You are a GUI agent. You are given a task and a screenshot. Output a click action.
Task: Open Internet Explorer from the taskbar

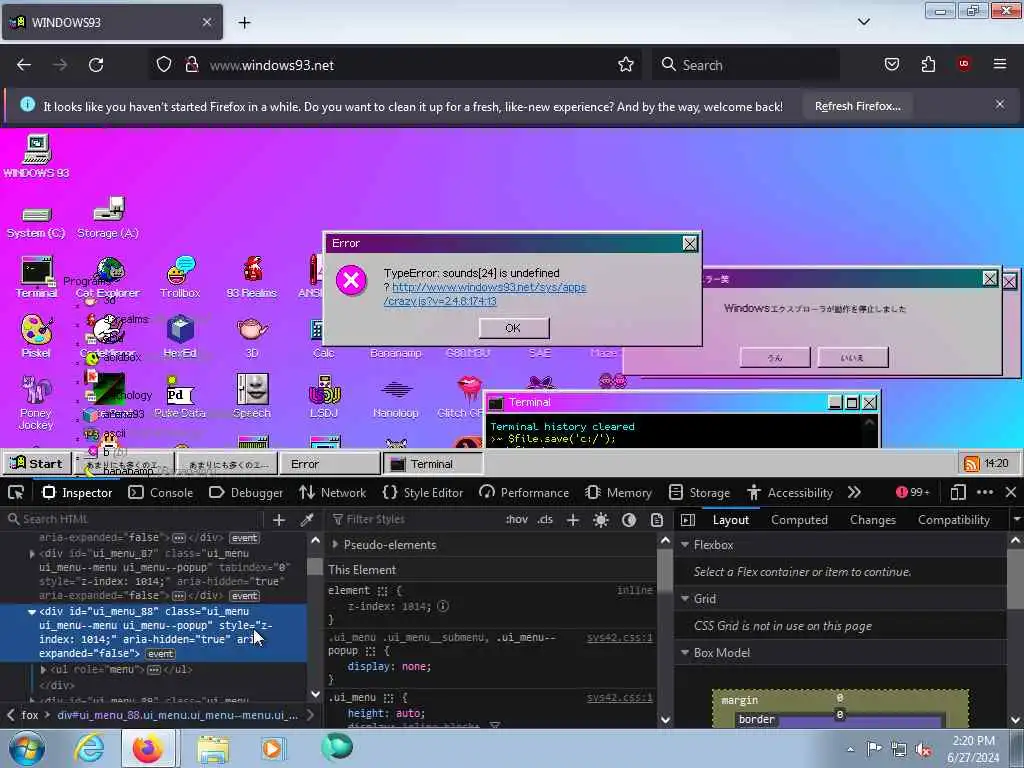point(89,748)
